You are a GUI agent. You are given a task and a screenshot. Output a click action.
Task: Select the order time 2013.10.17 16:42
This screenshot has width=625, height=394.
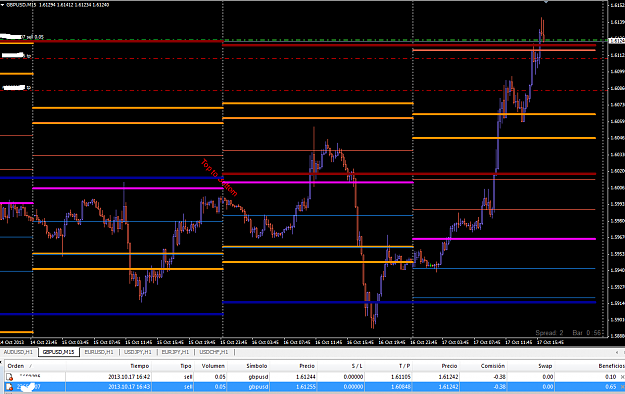(x=129, y=377)
